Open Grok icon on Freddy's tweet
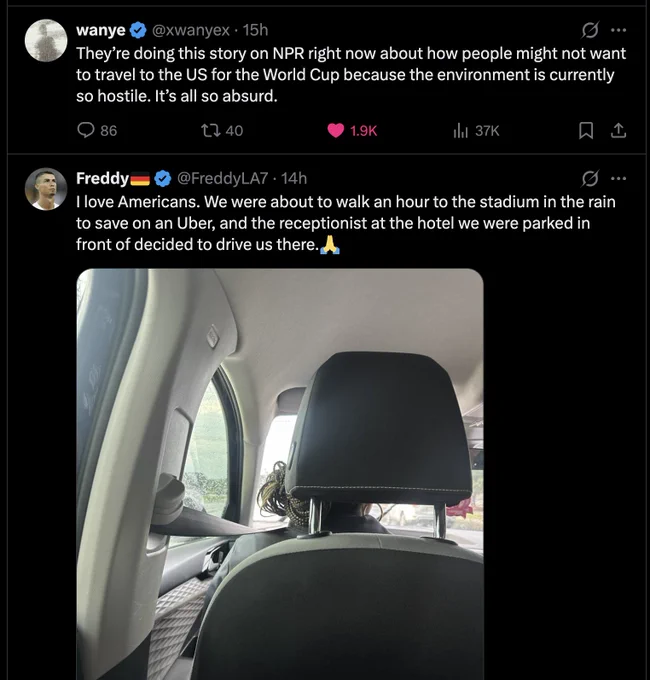 590,178
